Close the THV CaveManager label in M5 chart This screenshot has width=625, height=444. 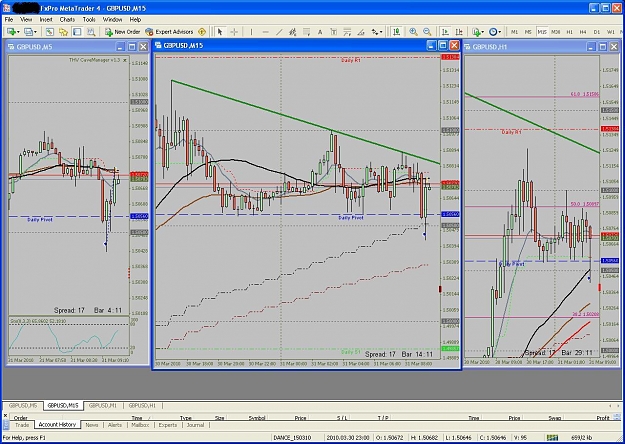tap(125, 60)
